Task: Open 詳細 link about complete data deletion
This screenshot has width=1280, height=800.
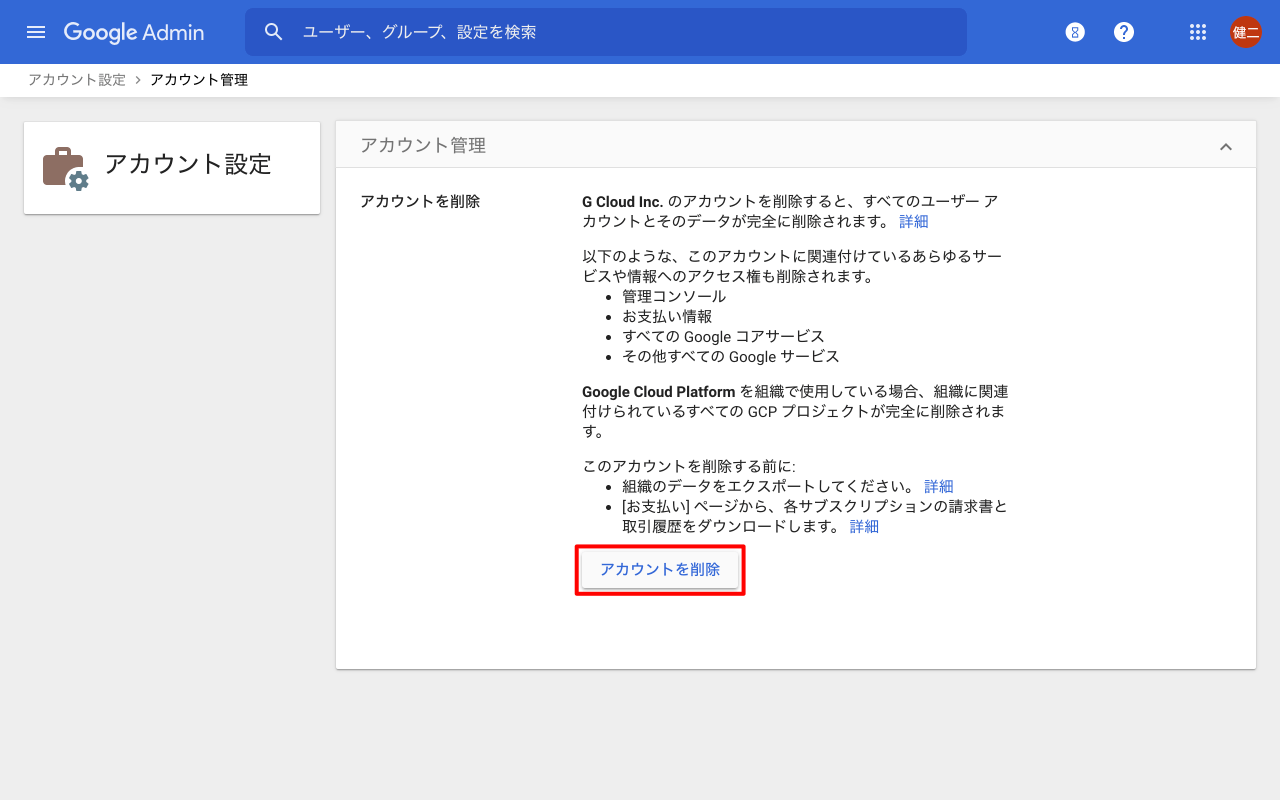Action: point(914,221)
